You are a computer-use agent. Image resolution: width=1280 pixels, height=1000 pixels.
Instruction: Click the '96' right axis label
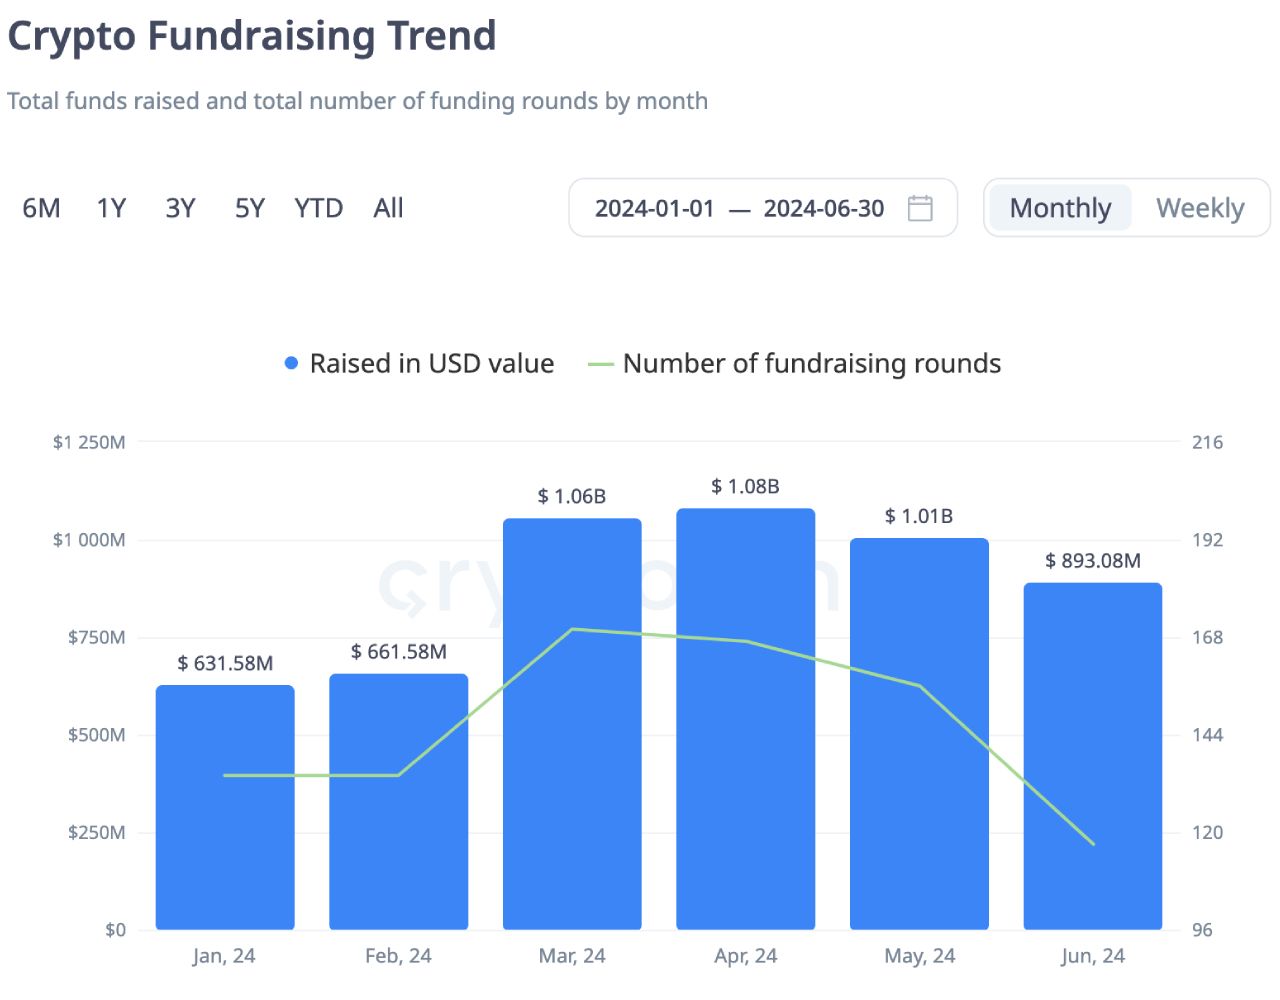[1202, 930]
